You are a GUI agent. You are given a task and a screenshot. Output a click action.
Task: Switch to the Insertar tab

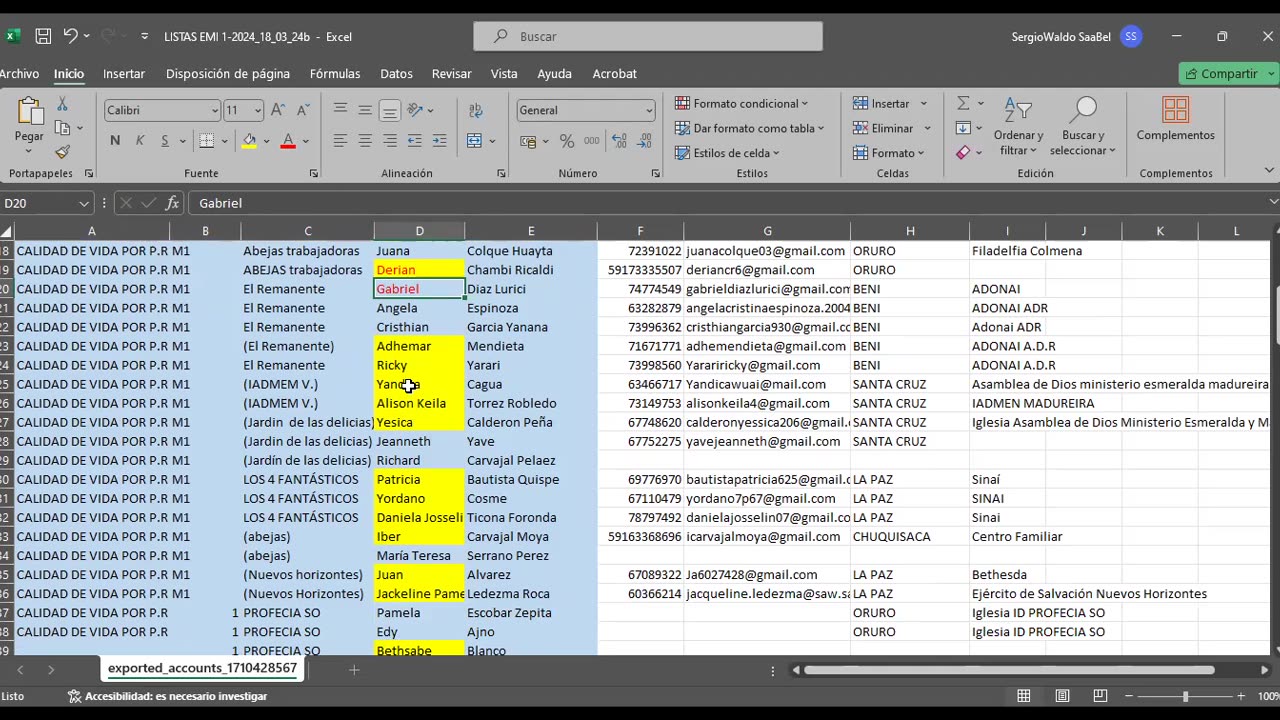pos(124,74)
